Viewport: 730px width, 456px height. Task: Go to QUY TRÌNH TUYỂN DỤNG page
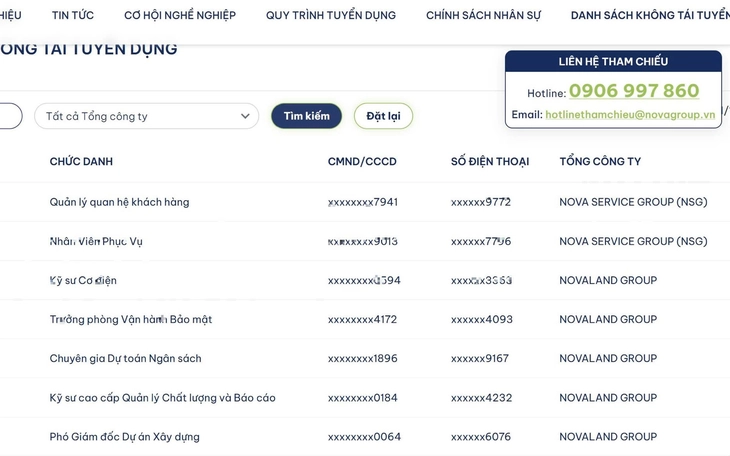331,15
